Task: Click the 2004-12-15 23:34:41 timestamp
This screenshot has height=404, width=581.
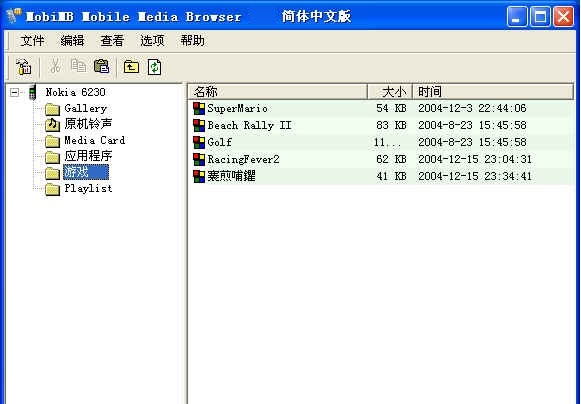Action: point(475,176)
